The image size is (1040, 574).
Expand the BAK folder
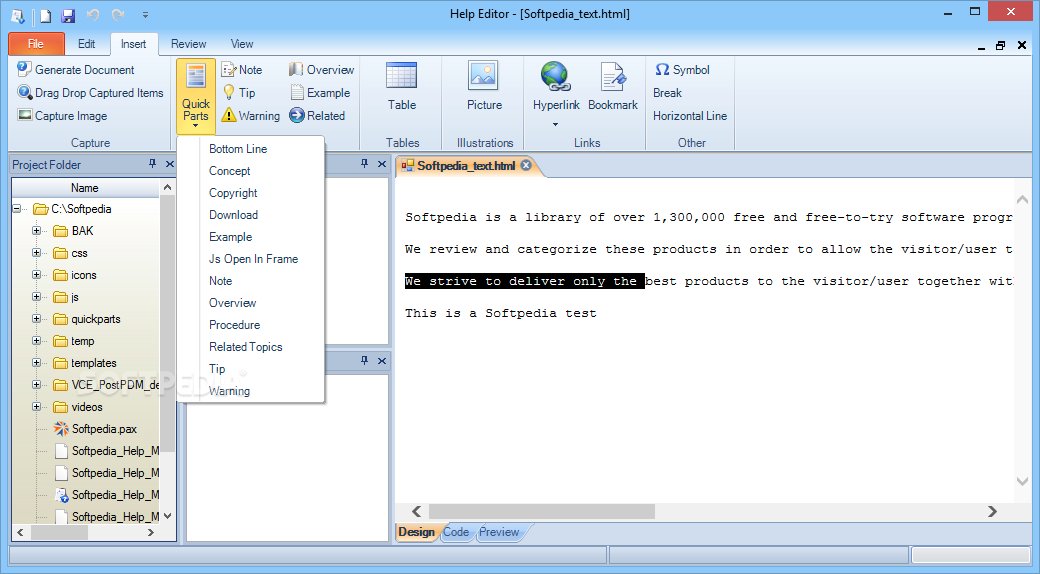(x=36, y=231)
